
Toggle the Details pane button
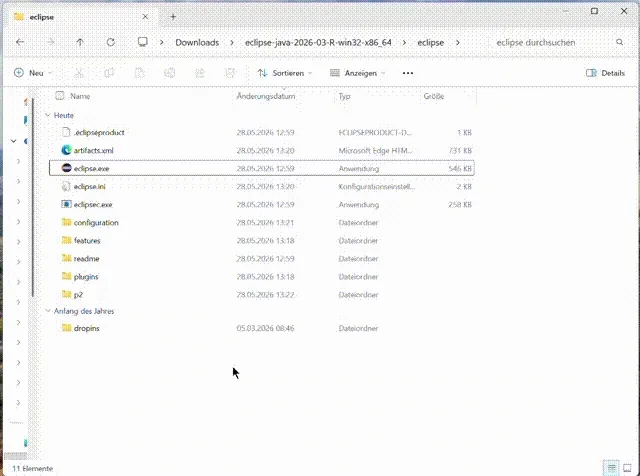(x=605, y=73)
